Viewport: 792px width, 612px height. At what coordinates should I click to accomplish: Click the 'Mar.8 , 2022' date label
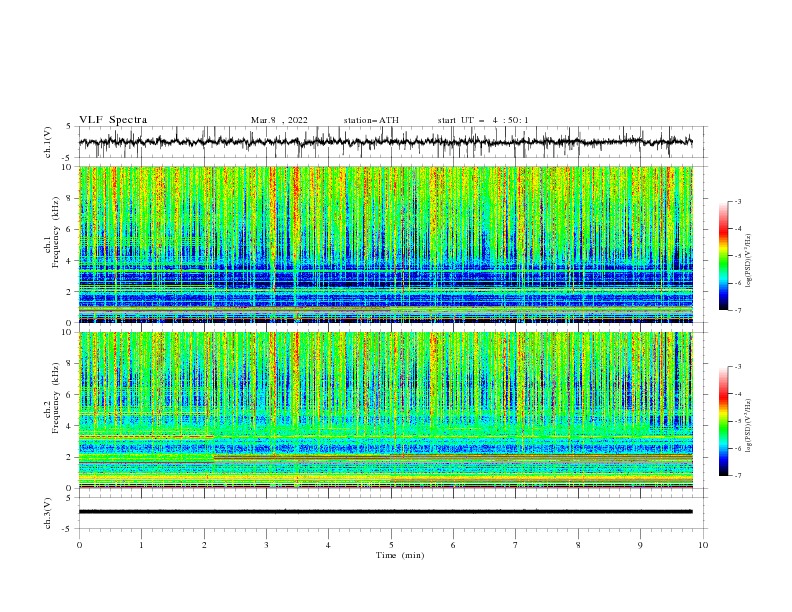pyautogui.click(x=279, y=120)
